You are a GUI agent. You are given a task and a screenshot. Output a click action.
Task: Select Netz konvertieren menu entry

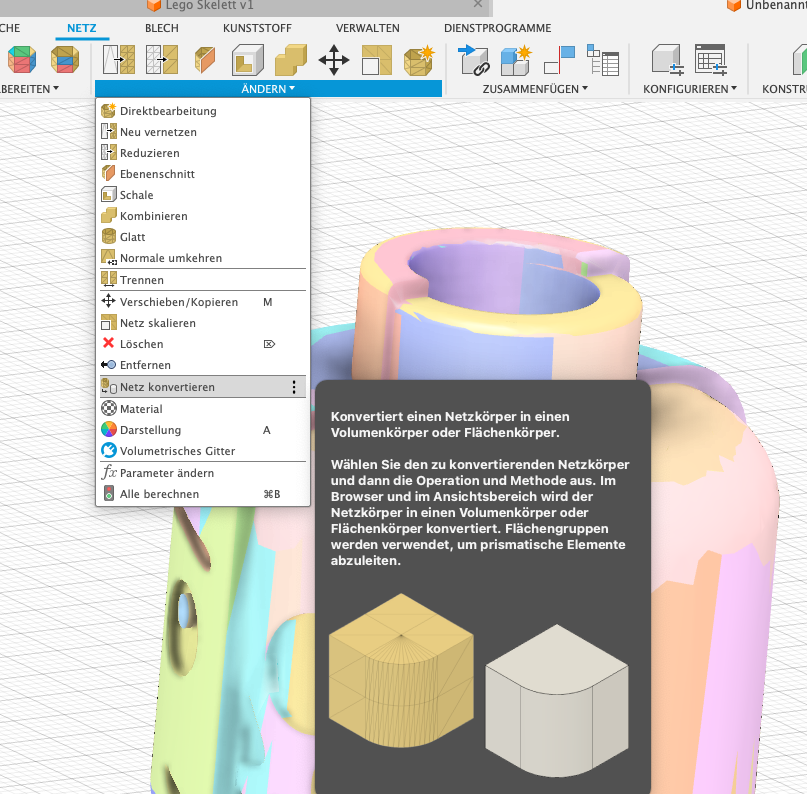167,387
